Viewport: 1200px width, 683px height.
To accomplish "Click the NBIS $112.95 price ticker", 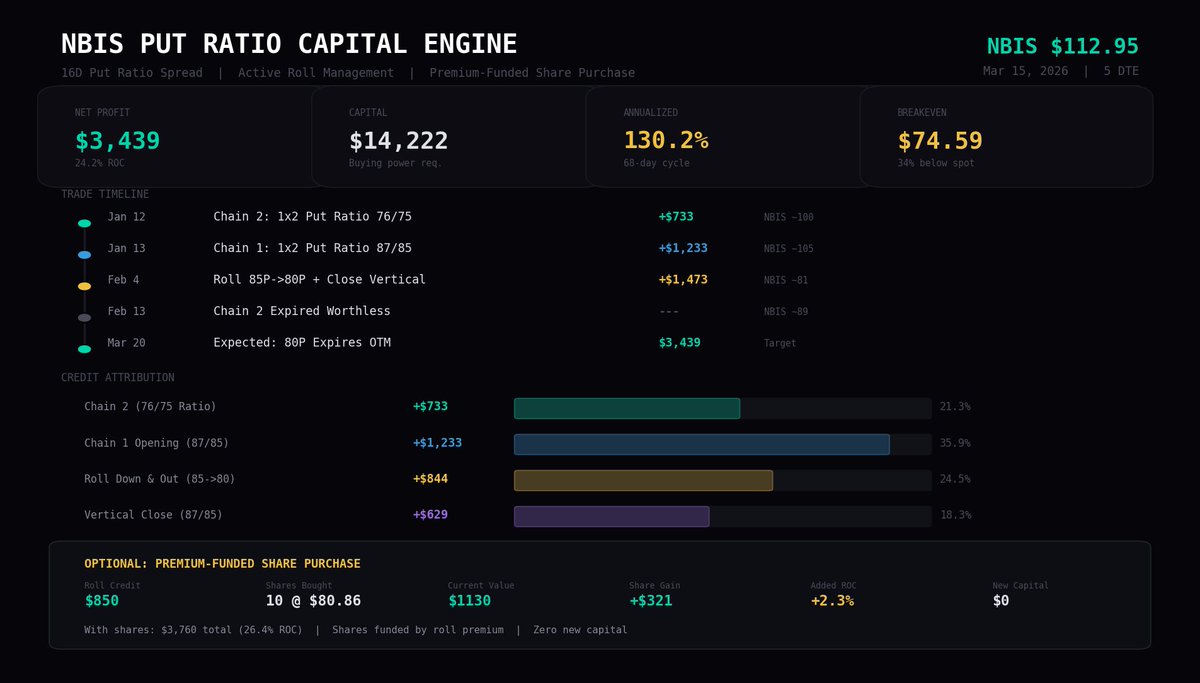I will 1063,46.
